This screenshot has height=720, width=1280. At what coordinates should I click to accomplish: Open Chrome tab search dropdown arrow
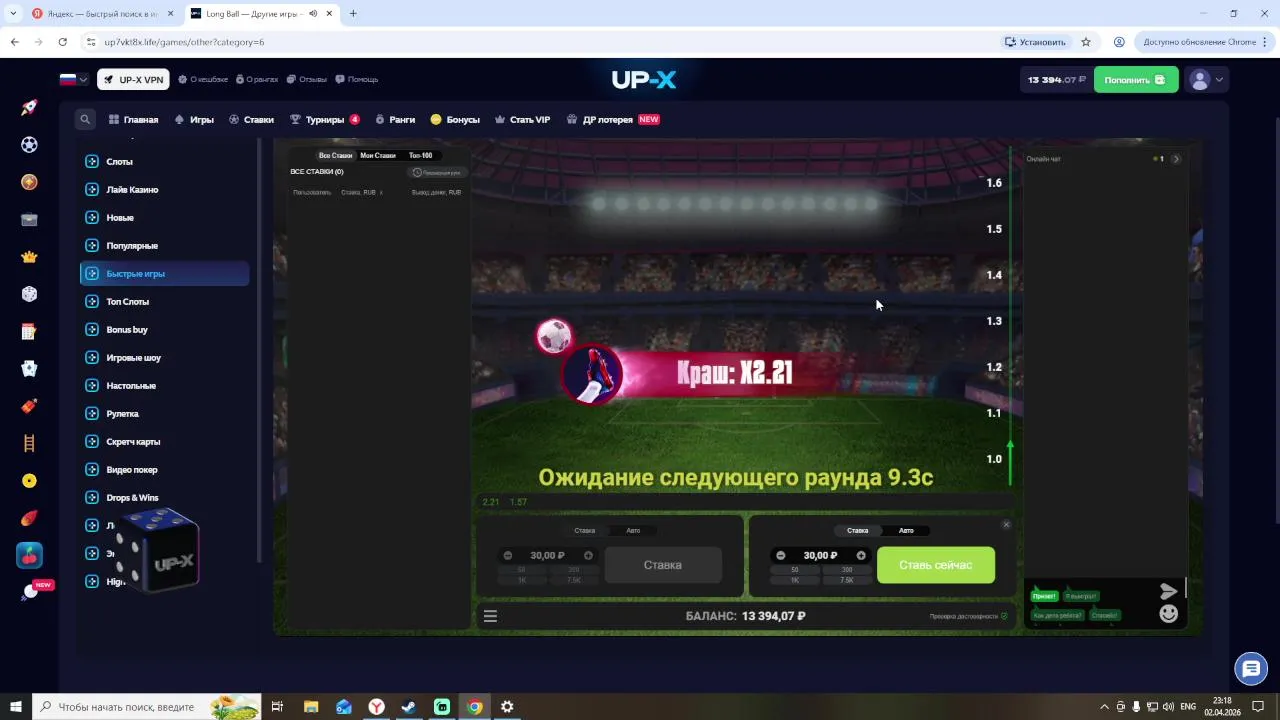(13, 14)
